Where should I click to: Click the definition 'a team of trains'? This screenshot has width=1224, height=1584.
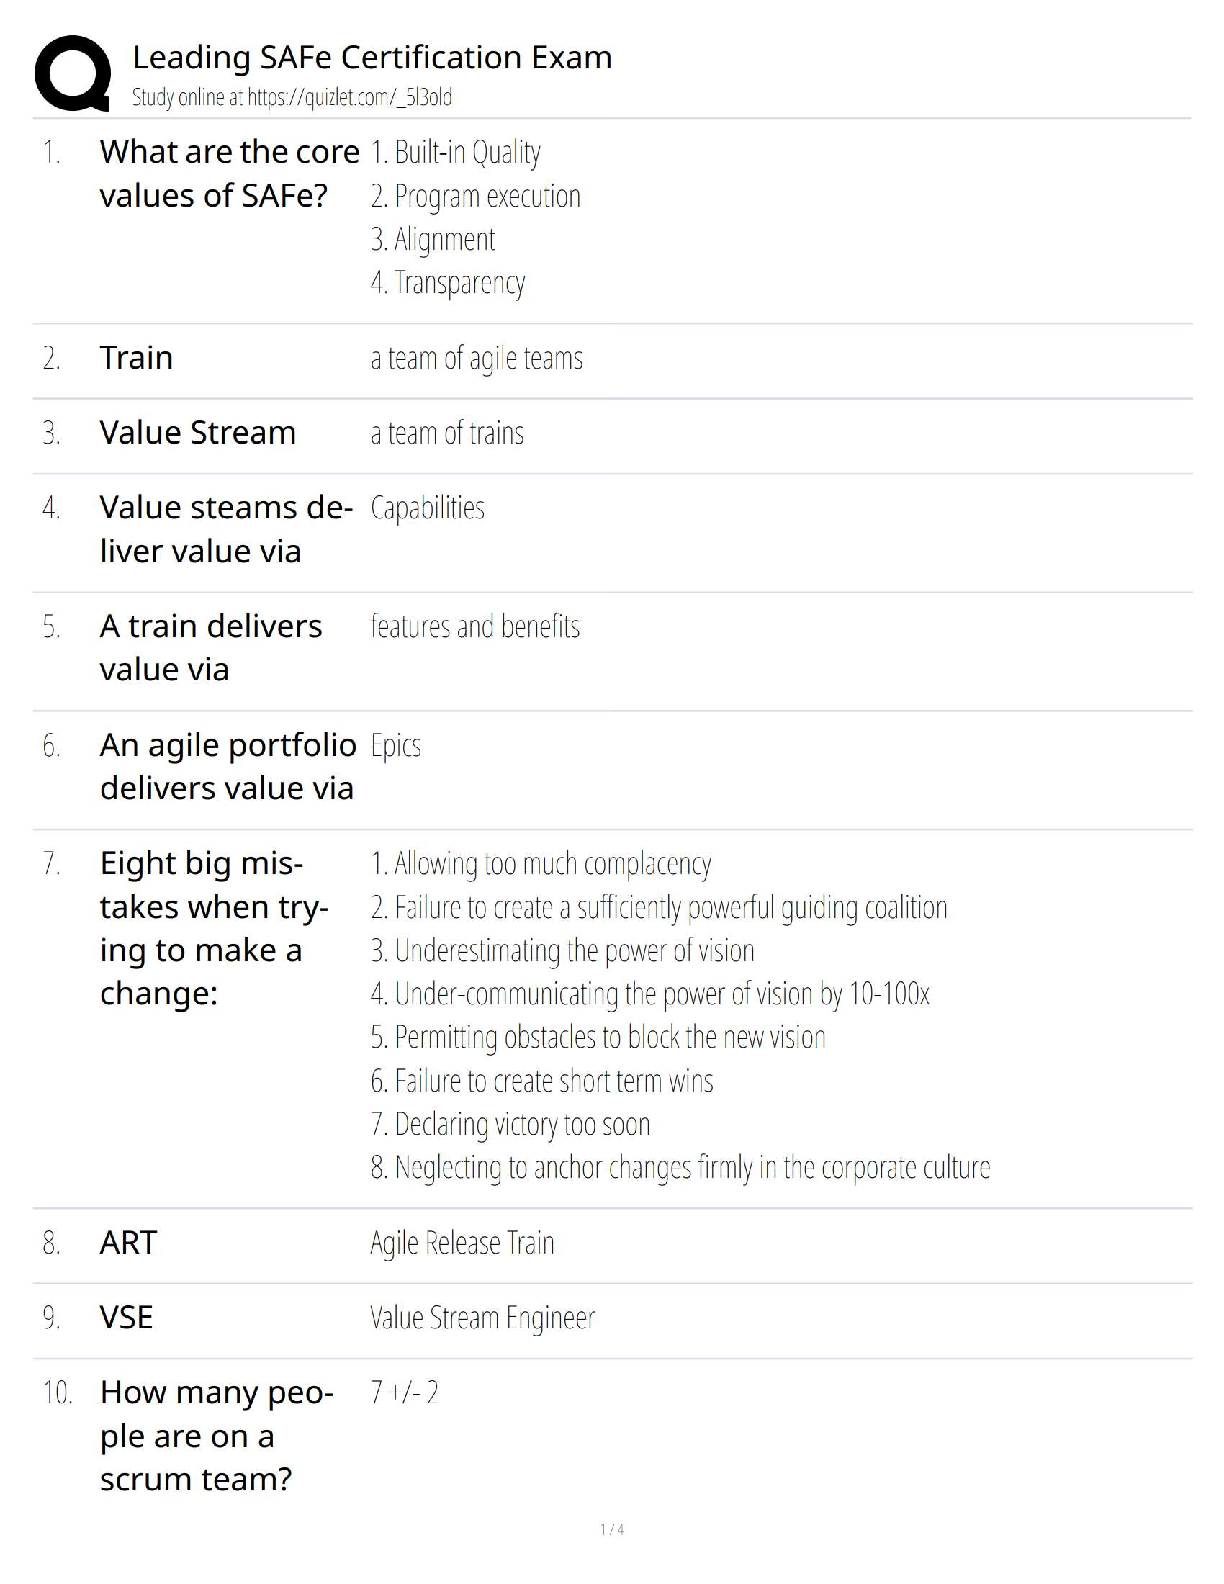447,433
